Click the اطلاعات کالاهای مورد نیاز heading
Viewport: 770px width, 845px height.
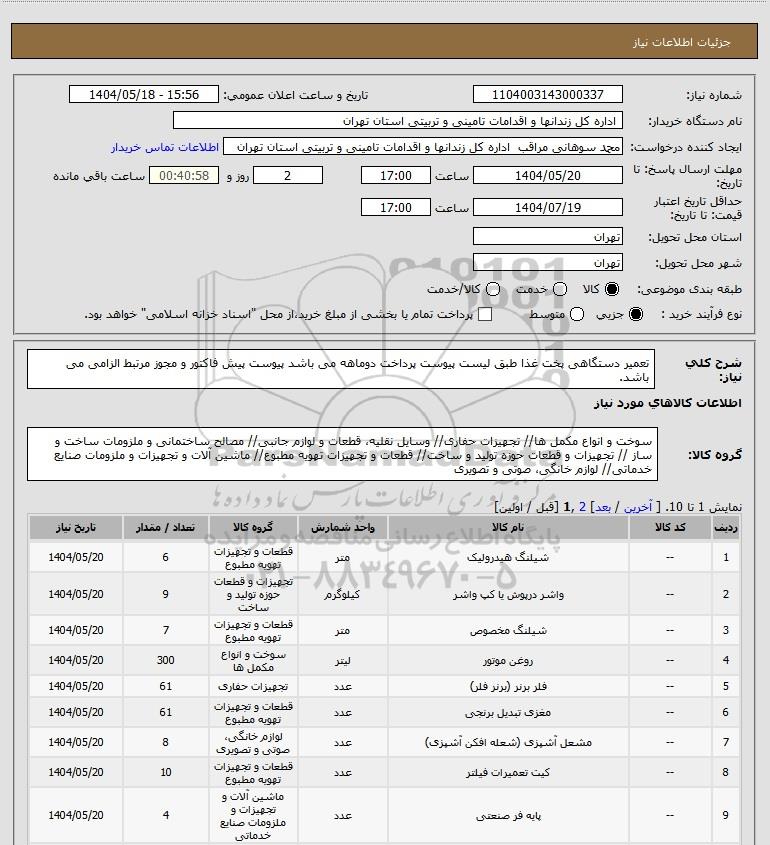668,403
